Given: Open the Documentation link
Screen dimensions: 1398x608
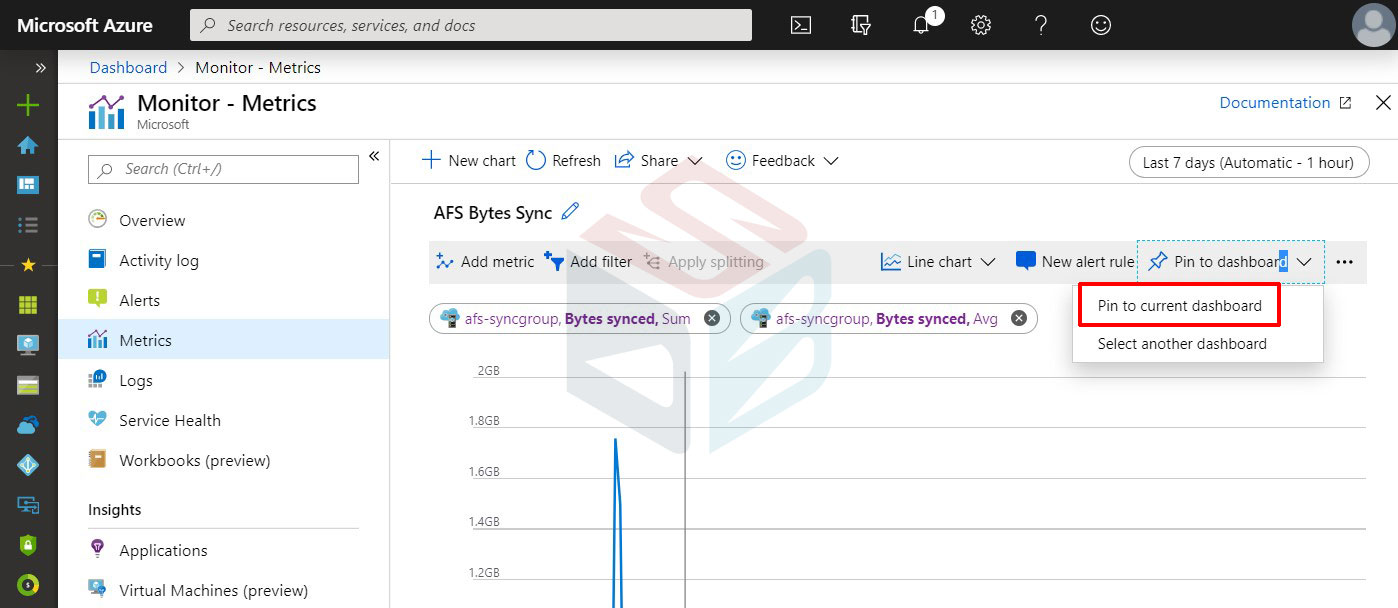Looking at the screenshot, I should click(x=1275, y=102).
